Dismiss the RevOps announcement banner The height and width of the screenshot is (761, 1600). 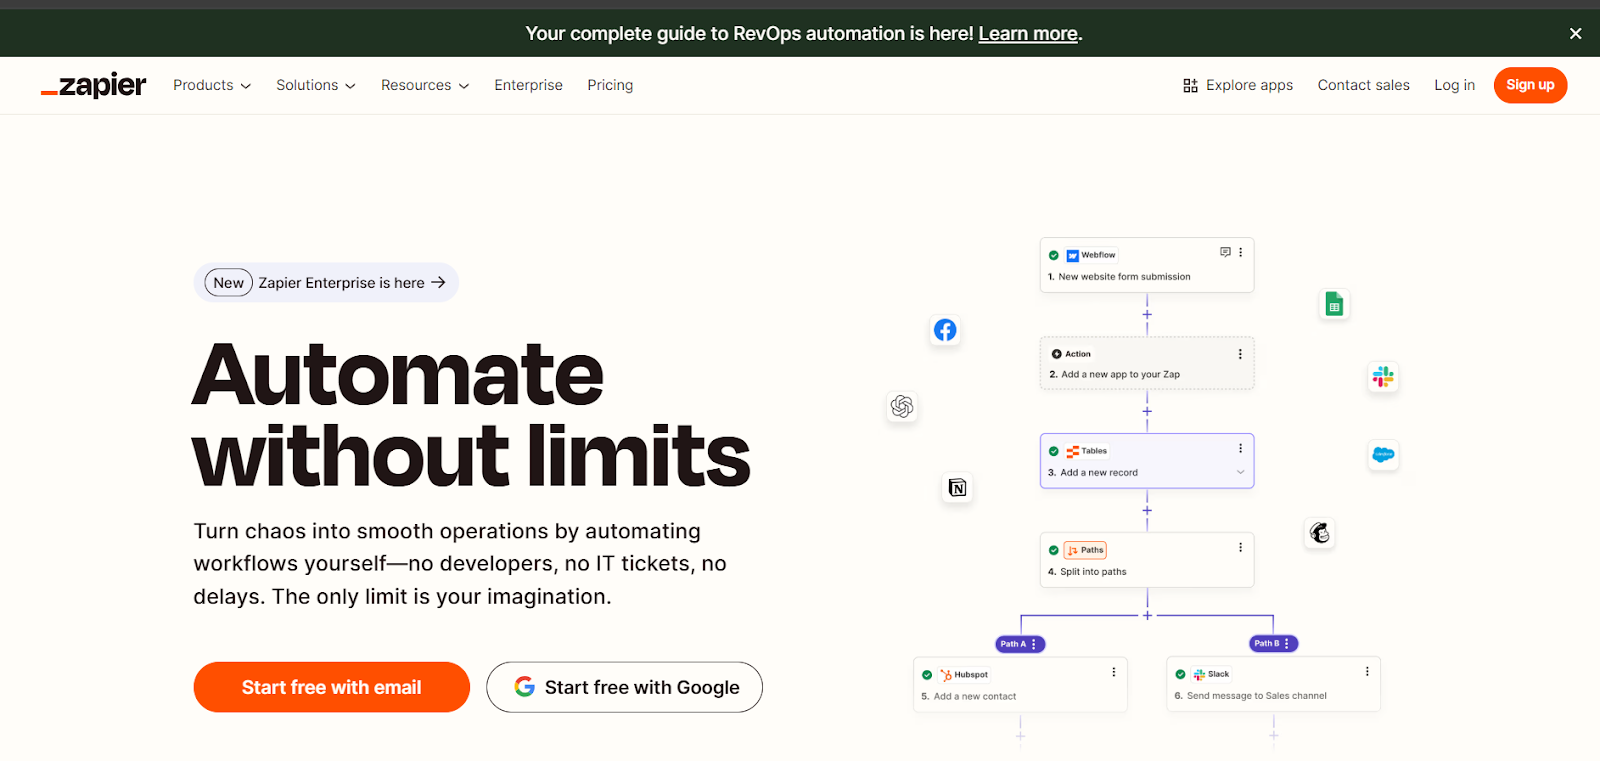coord(1575,33)
